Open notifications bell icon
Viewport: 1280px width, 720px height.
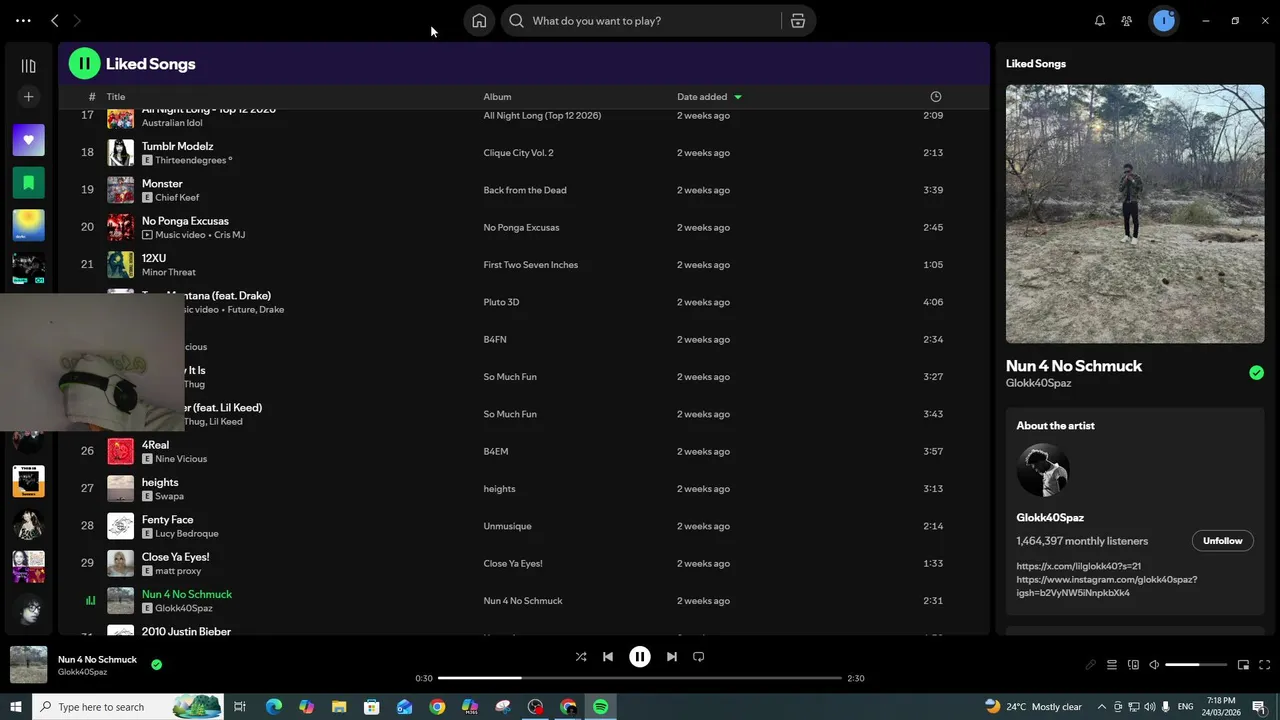pos(1100,20)
